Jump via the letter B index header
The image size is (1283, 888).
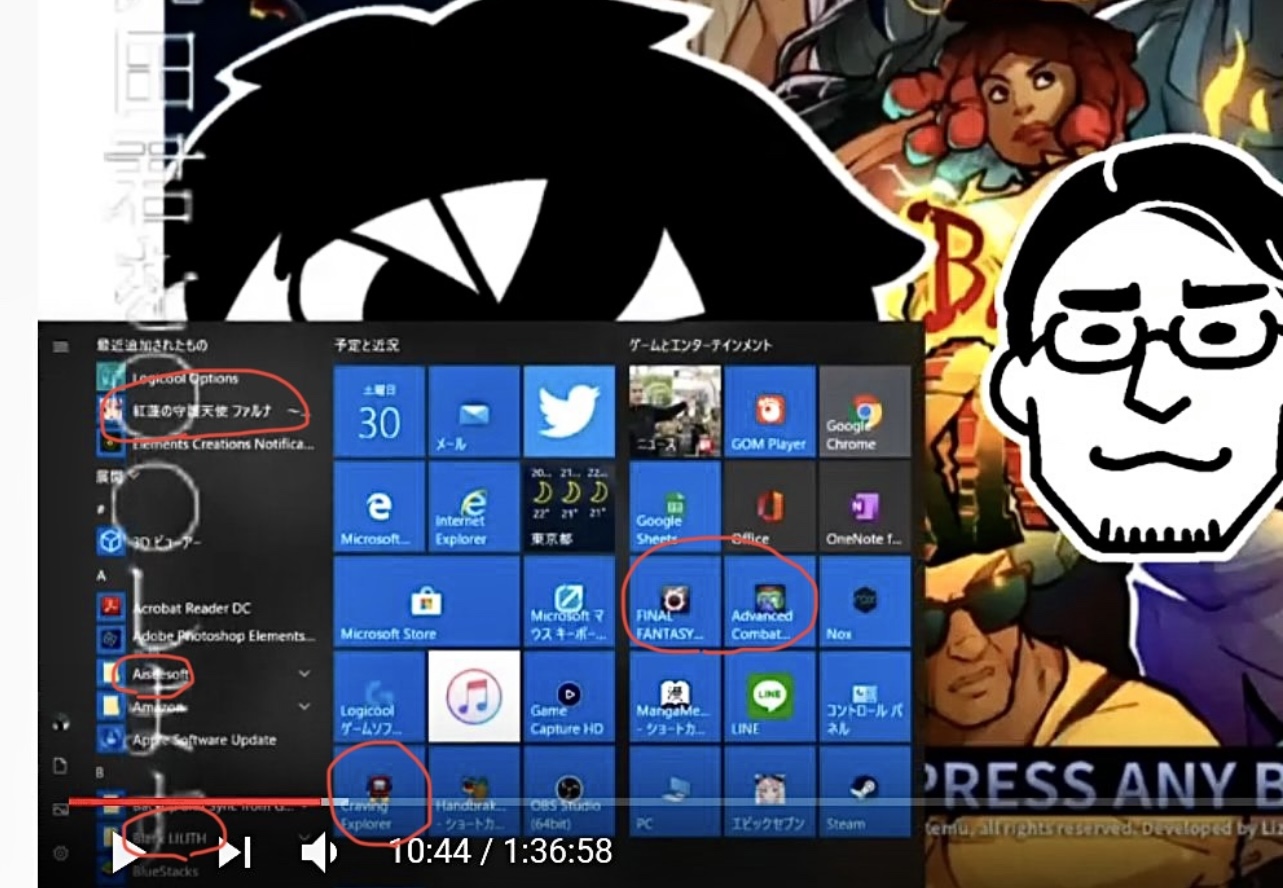click(x=100, y=773)
